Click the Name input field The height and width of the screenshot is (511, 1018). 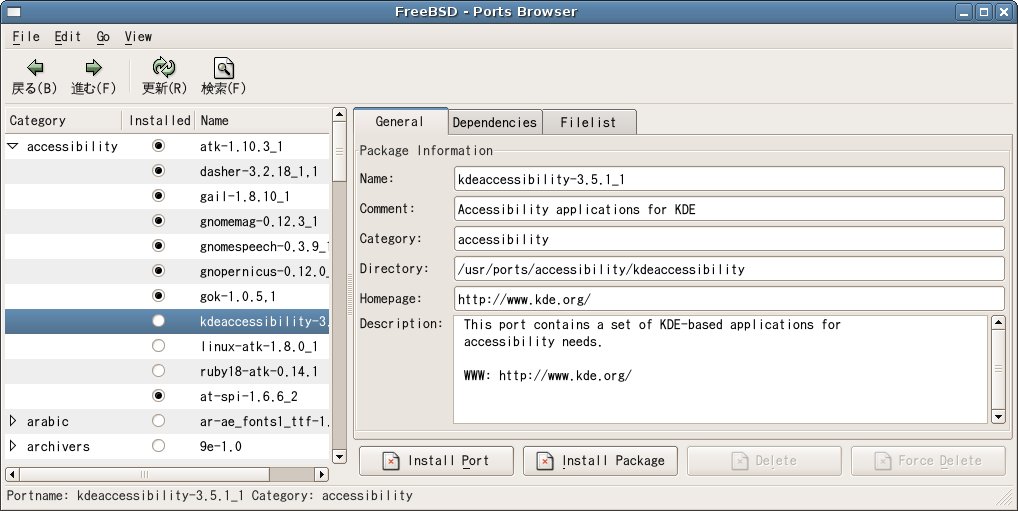tap(729, 179)
